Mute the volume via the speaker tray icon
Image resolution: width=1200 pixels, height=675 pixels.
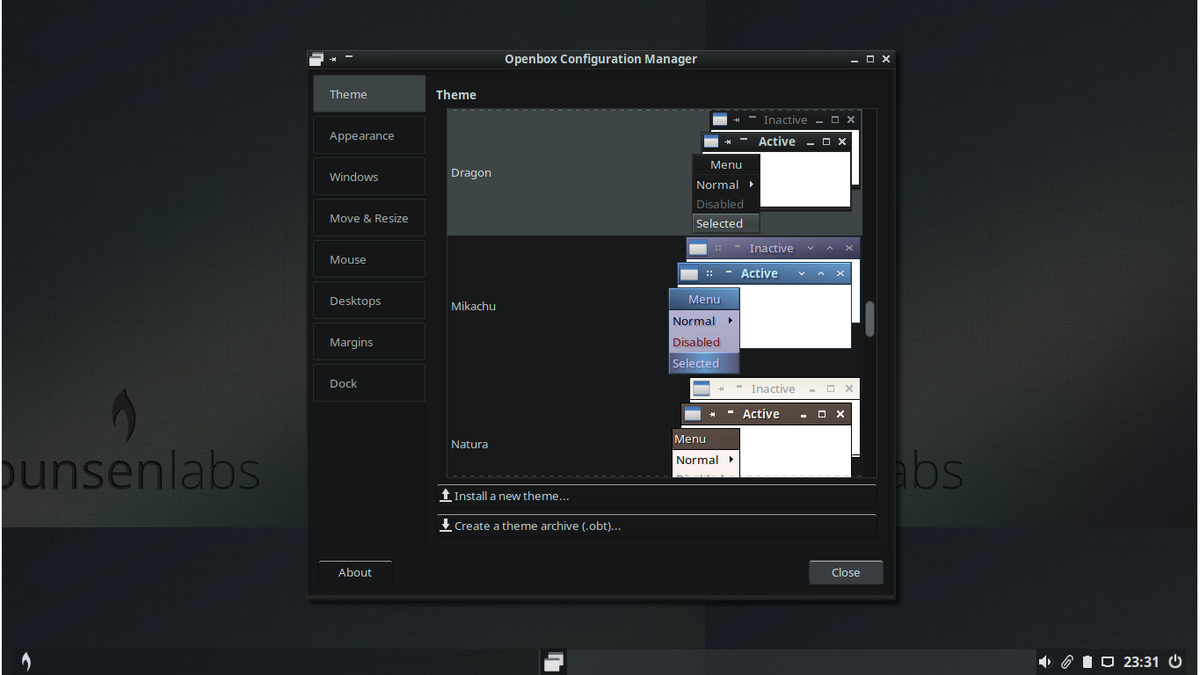(x=1045, y=661)
